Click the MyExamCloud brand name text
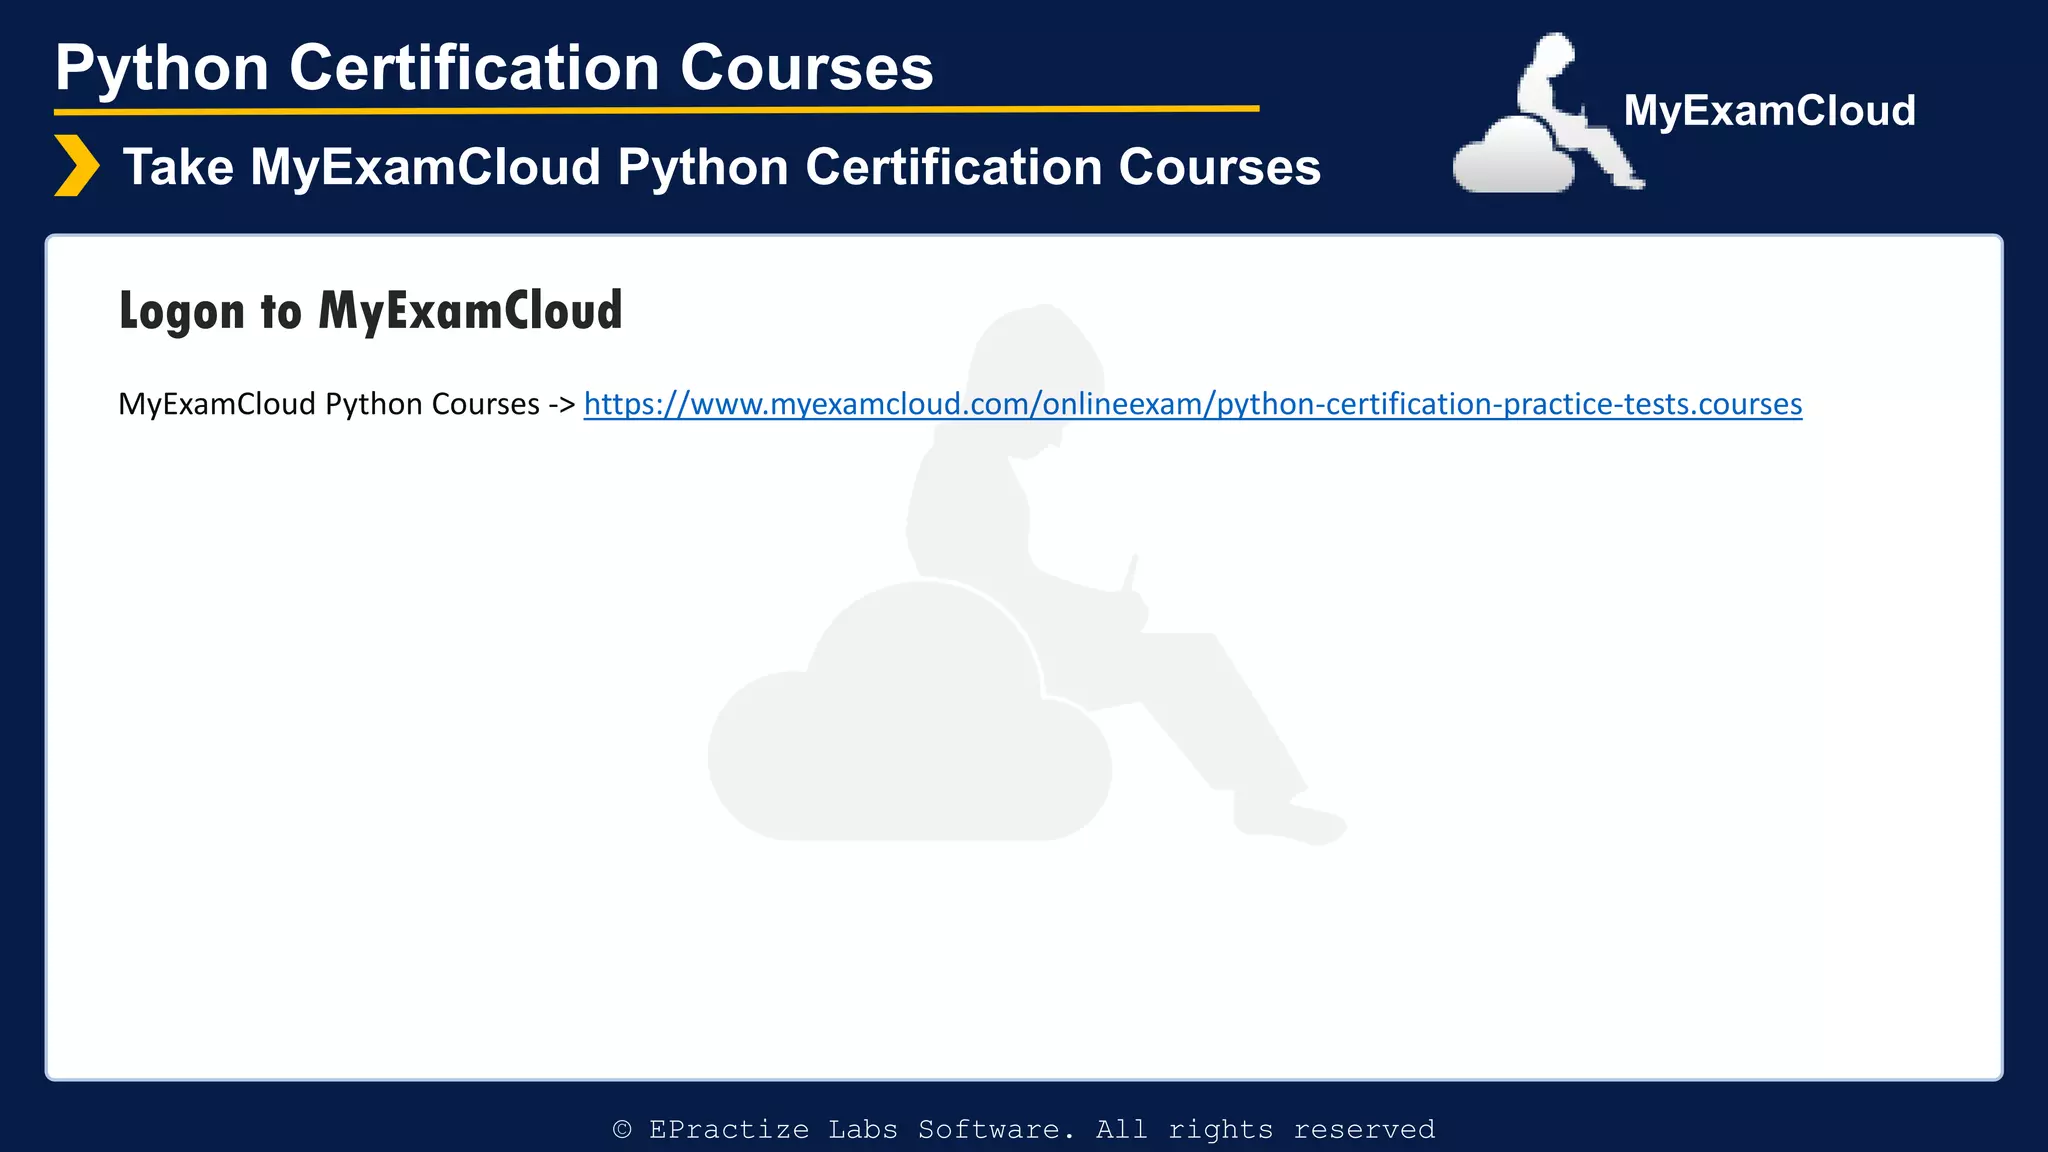Screen dimensions: 2048x1152 (x=1769, y=110)
